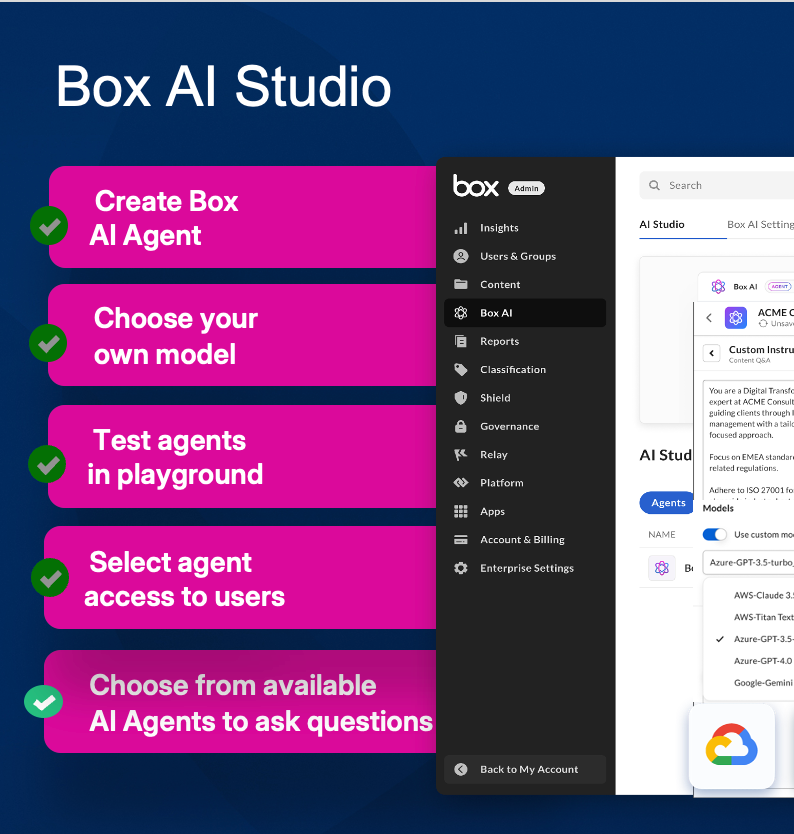
Task: Click the Account & Billing menu label
Action: (x=522, y=540)
